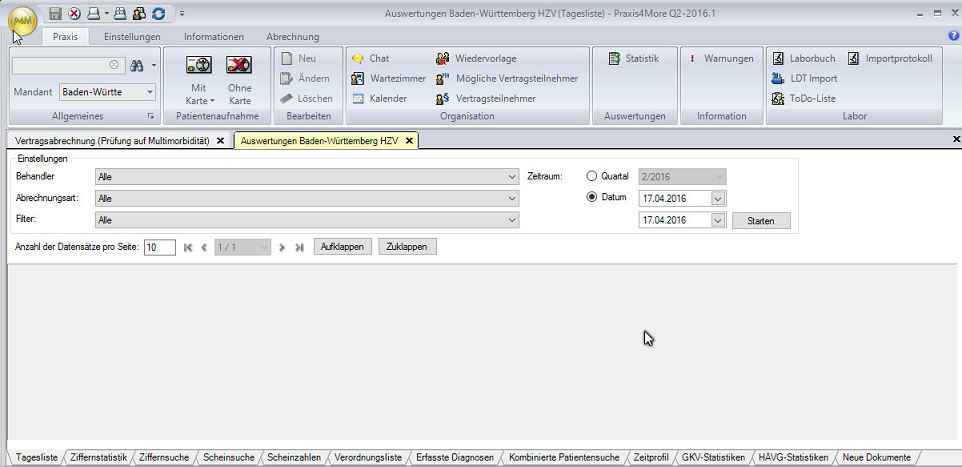Viewport: 962px width, 467px height.
Task: Switch to the Erfasste Diagnosen tab
Action: pyautogui.click(x=455, y=457)
